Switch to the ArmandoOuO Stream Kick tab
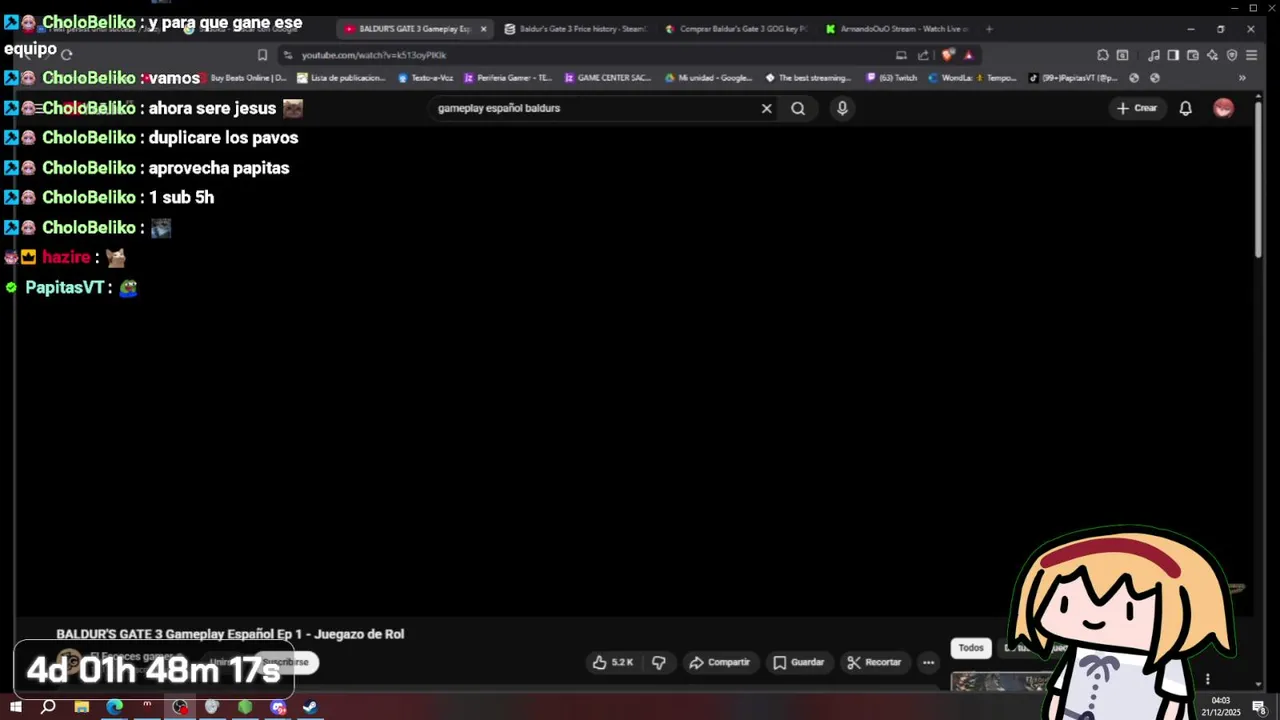1280x720 pixels. [896, 29]
